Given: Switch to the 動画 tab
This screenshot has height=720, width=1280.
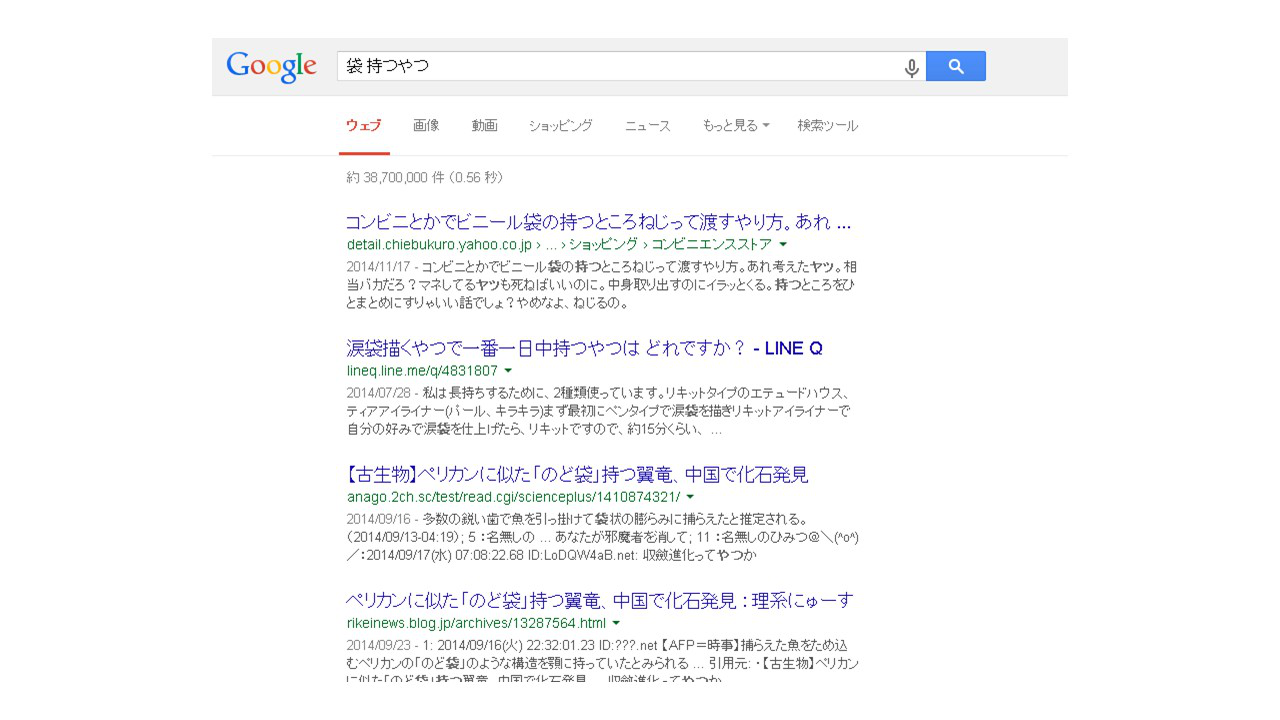Looking at the screenshot, I should [x=485, y=126].
